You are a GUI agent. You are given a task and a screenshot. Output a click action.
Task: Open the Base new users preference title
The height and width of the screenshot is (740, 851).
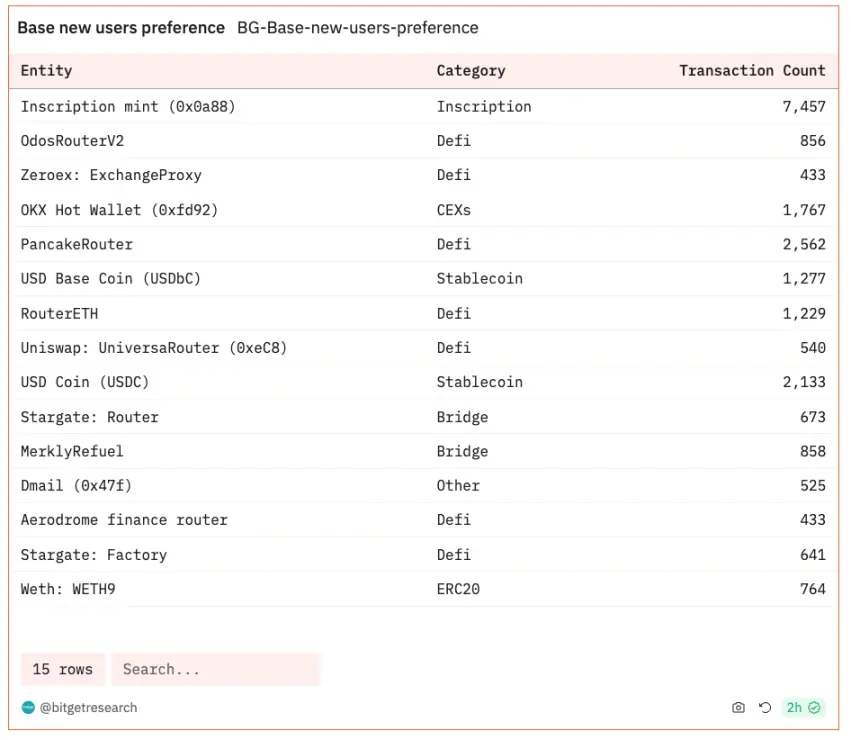click(x=121, y=28)
